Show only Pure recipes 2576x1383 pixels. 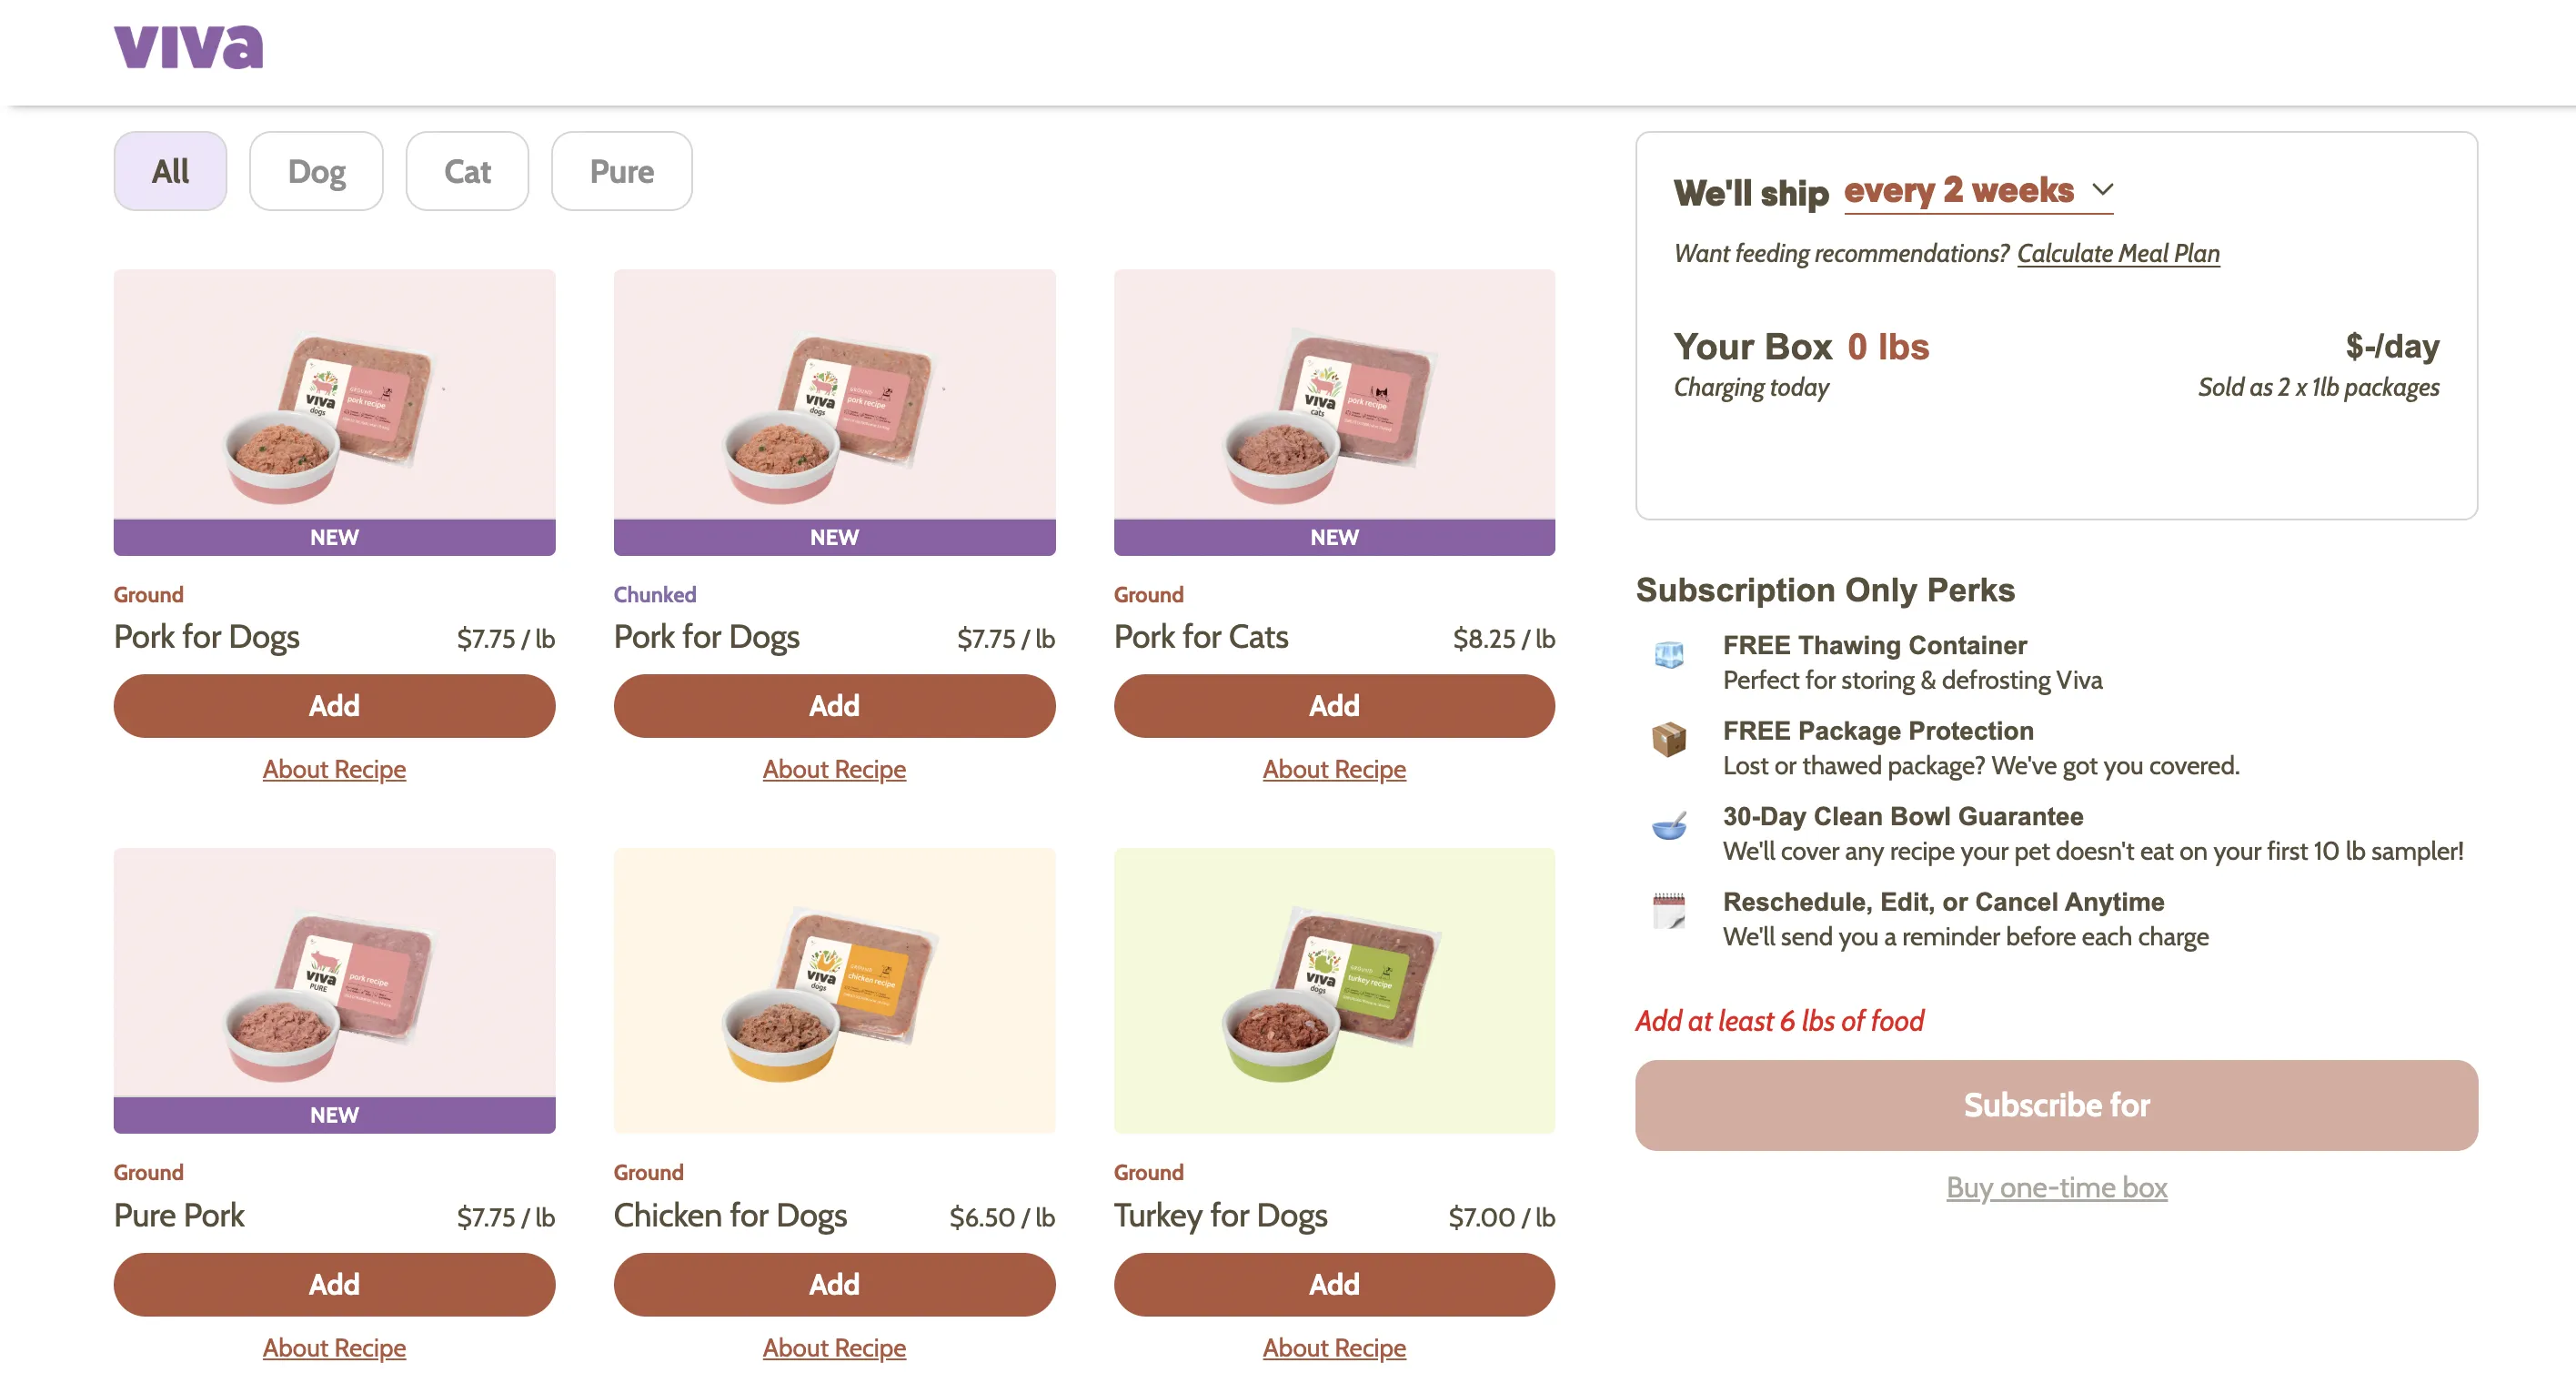[x=621, y=171]
